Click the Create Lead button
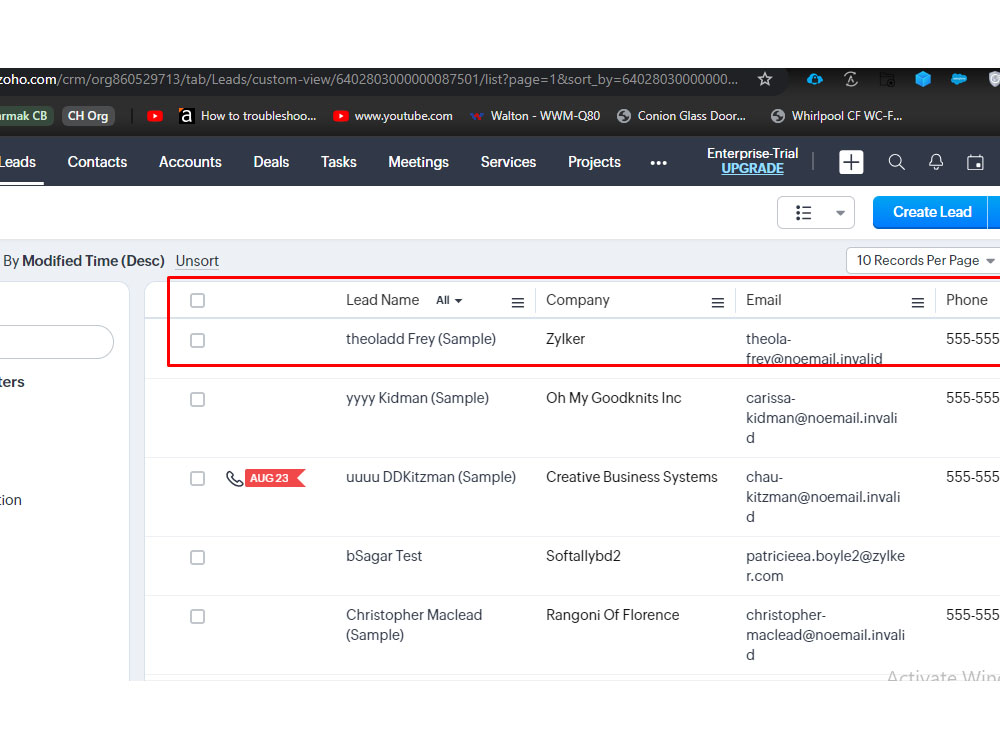1000x750 pixels. point(931,212)
